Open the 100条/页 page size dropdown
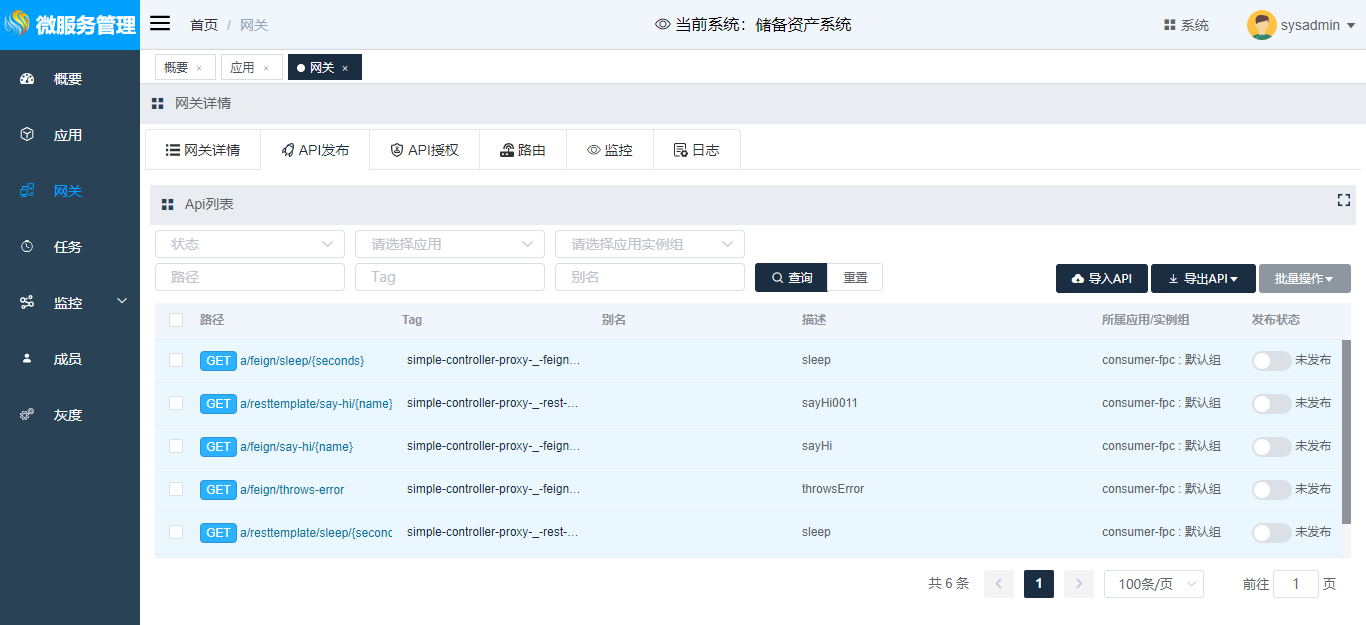 tap(1153, 584)
